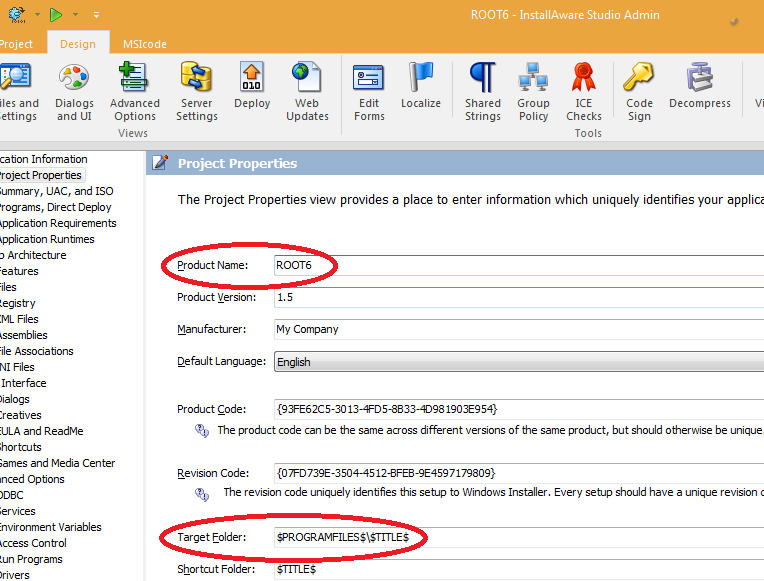Open the Default Language combo box

pyautogui.click(x=519, y=362)
